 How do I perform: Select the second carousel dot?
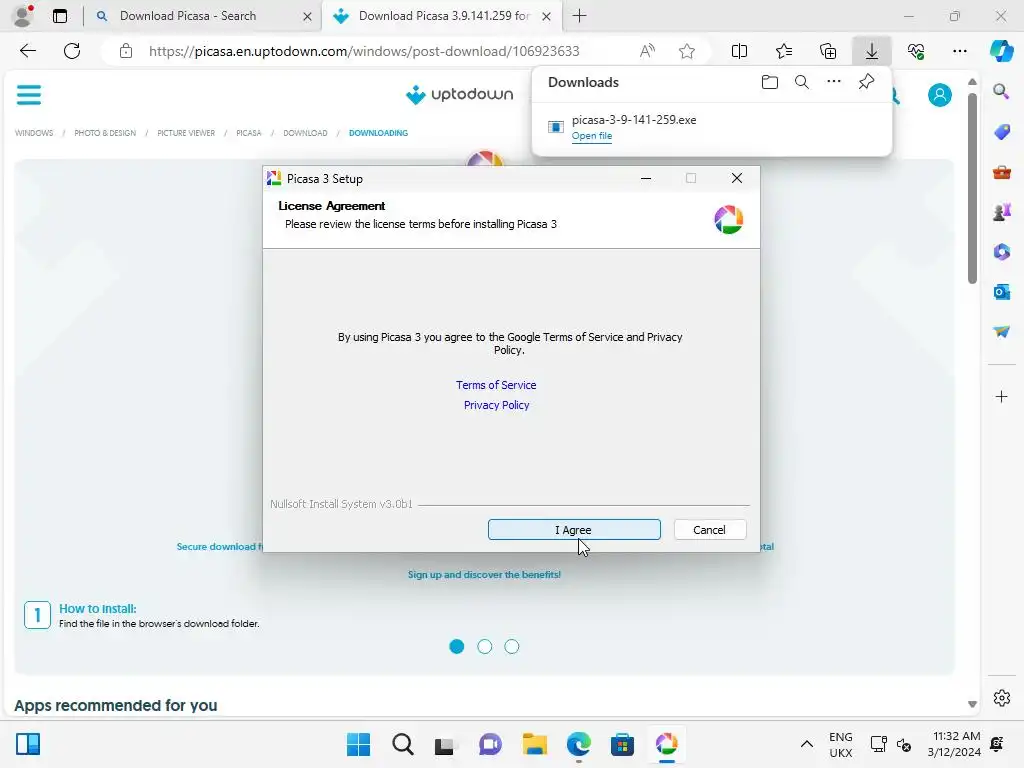(x=485, y=647)
